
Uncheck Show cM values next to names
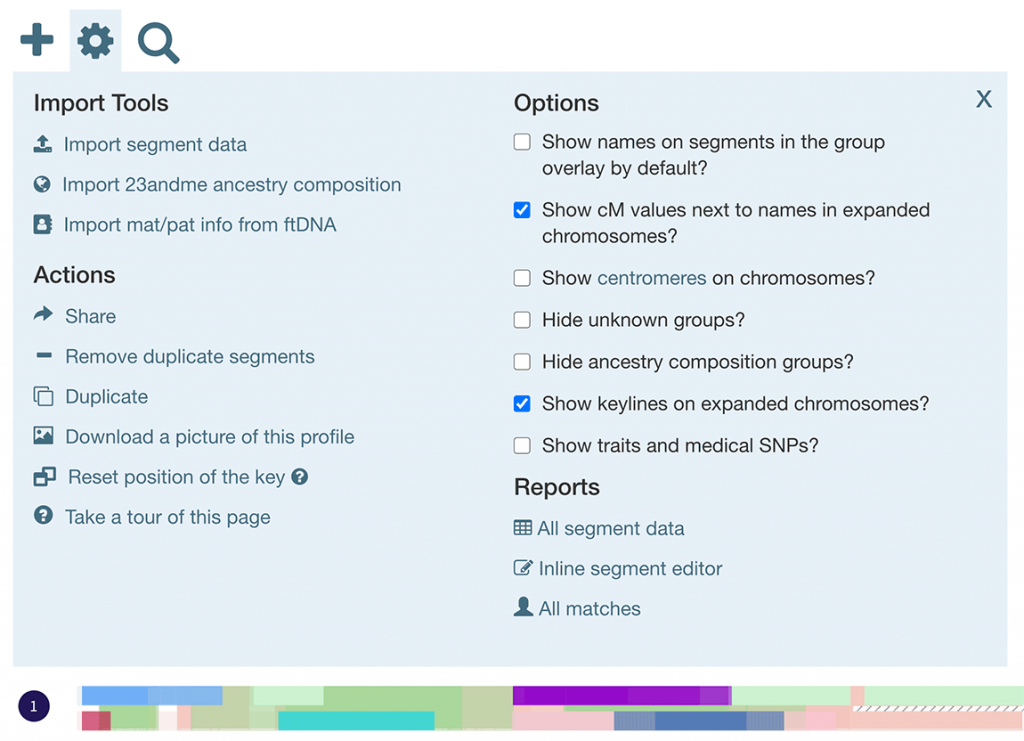[521, 210]
